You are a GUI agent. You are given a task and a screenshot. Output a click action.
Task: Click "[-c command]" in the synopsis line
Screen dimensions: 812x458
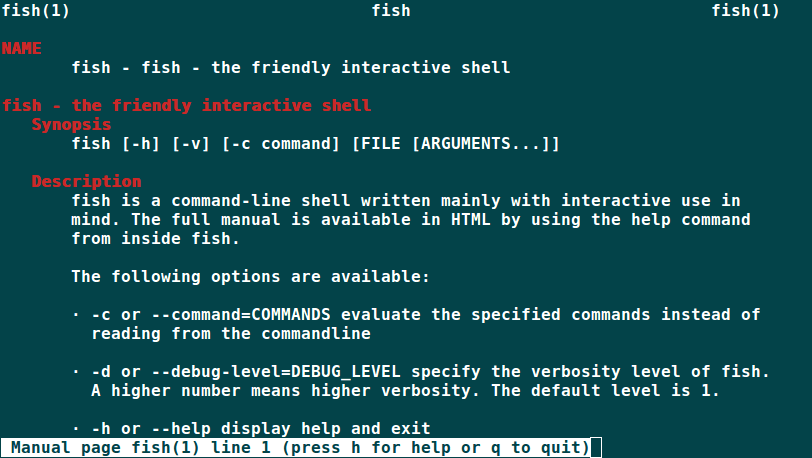click(x=281, y=144)
